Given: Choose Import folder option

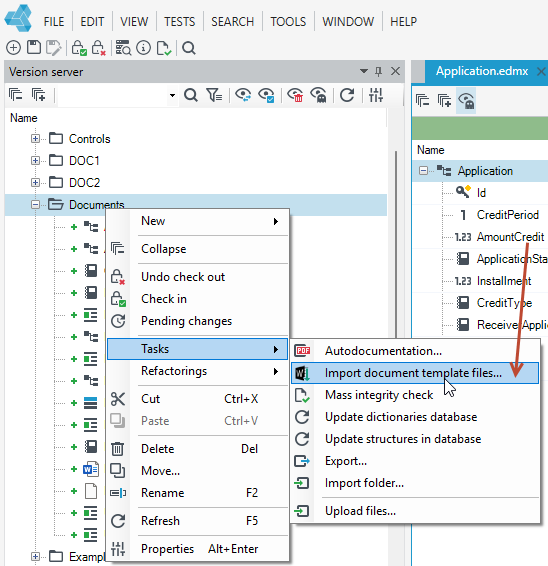Looking at the screenshot, I should pyautogui.click(x=415, y=483).
